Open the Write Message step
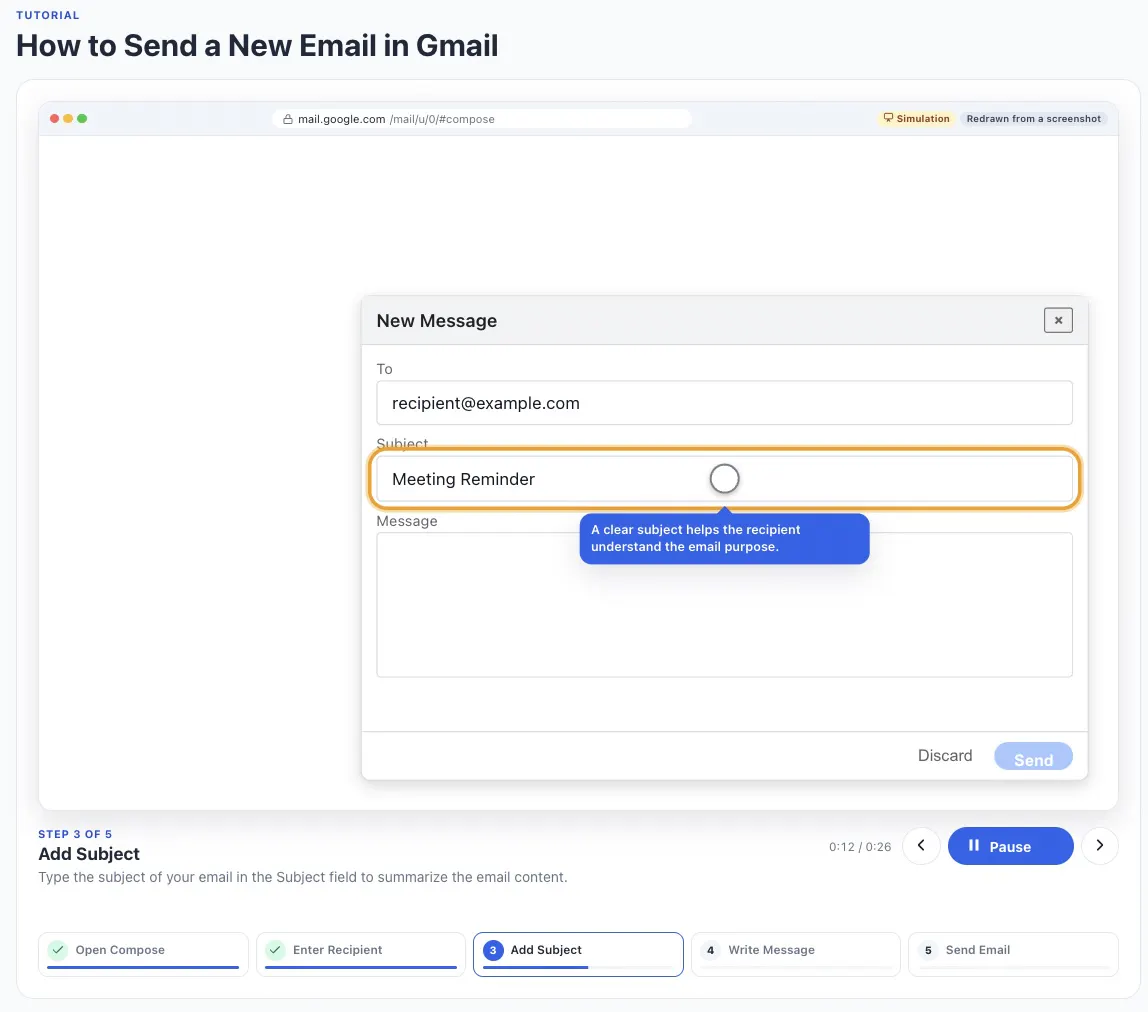1148x1012 pixels. point(796,954)
